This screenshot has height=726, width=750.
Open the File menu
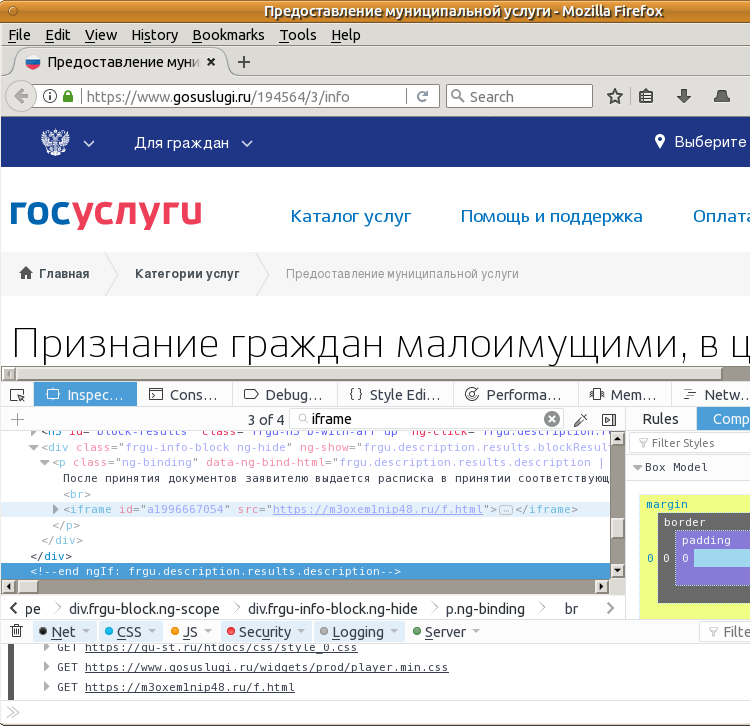(x=20, y=35)
